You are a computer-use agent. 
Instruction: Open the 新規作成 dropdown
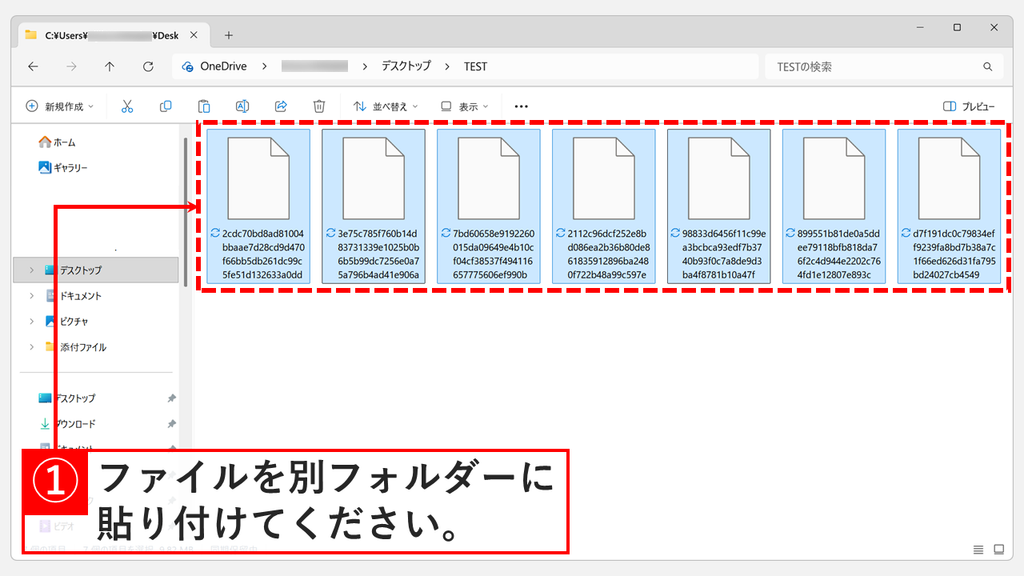[x=59, y=106]
